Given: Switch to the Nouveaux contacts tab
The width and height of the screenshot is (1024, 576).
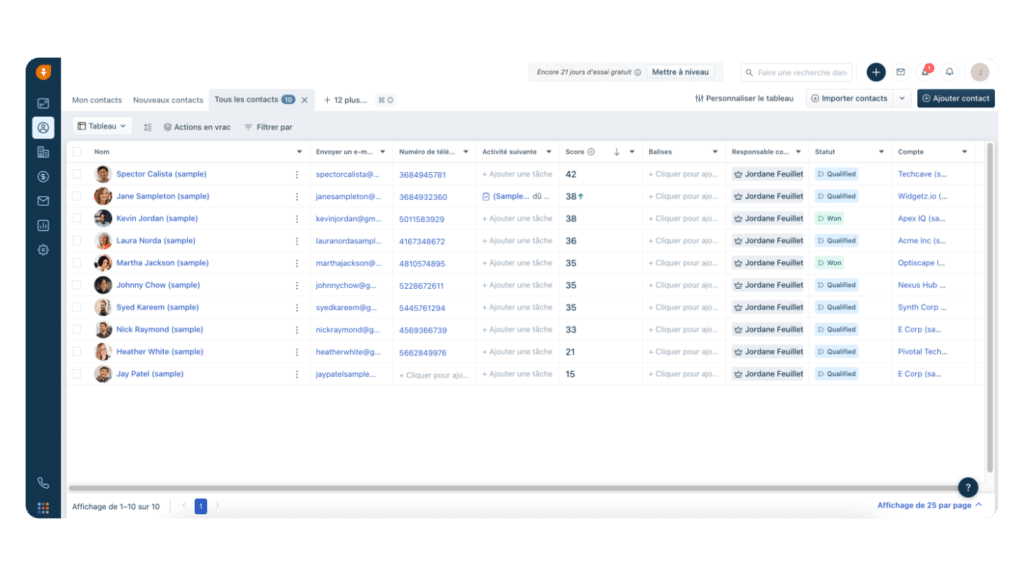Looking at the screenshot, I should (x=166, y=100).
